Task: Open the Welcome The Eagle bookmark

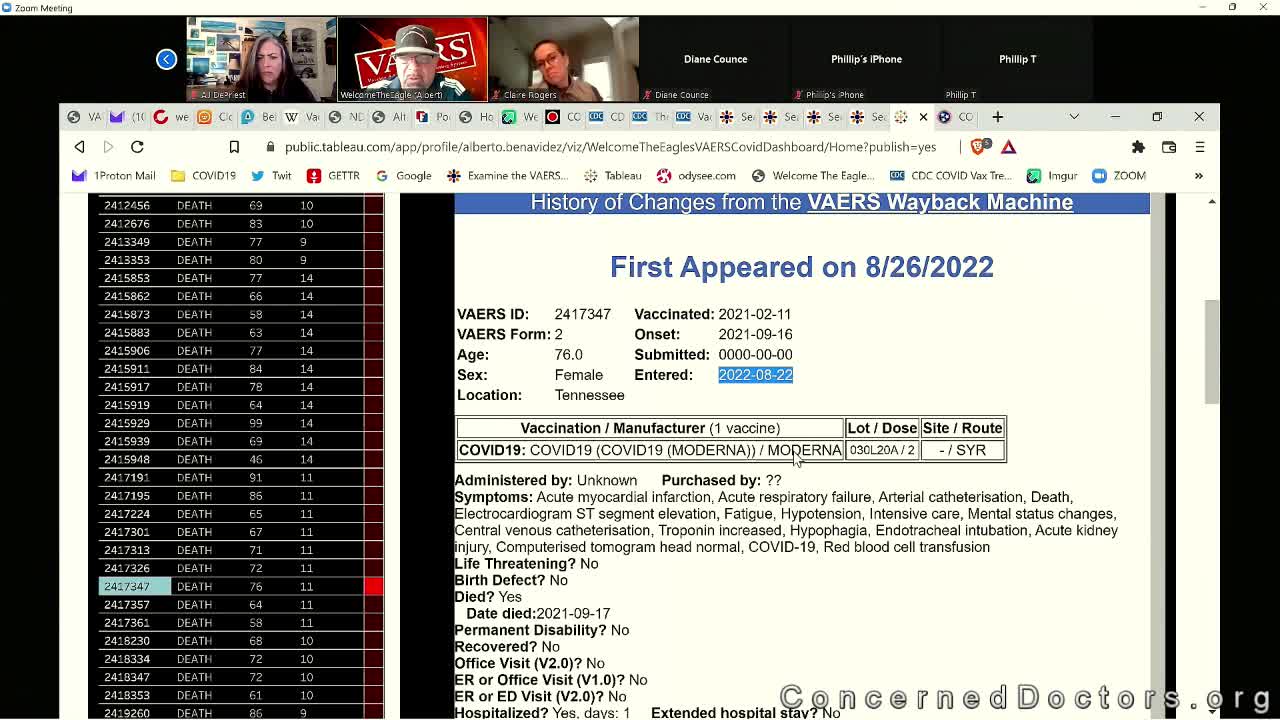Action: pyautogui.click(x=813, y=176)
